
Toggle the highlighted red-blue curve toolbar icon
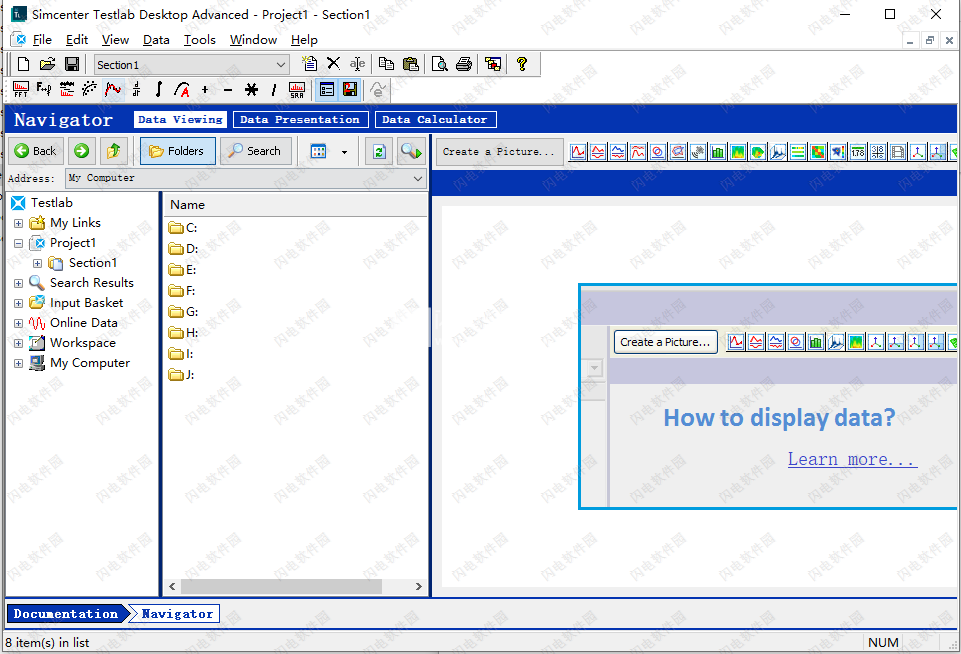point(113,90)
